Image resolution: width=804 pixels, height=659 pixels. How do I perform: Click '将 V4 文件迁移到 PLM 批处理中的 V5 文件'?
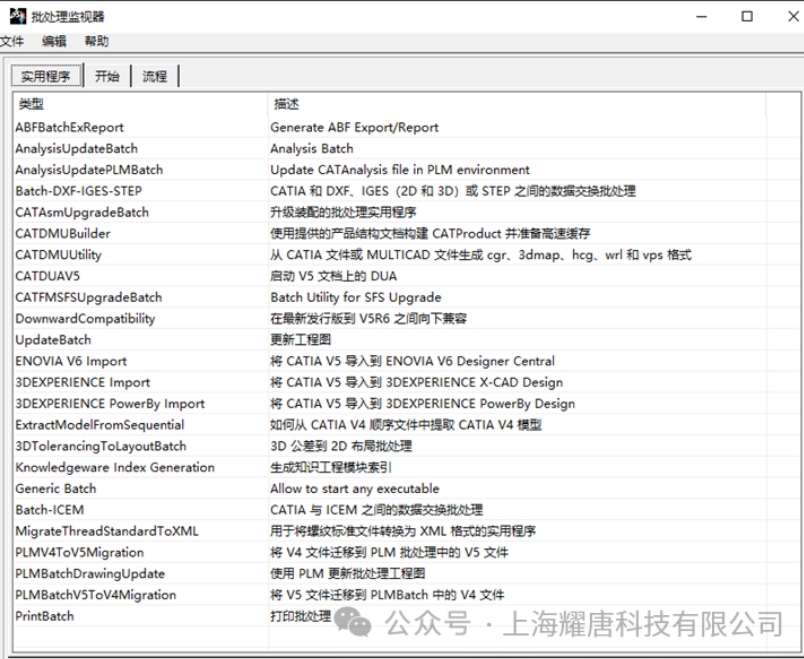[390, 553]
